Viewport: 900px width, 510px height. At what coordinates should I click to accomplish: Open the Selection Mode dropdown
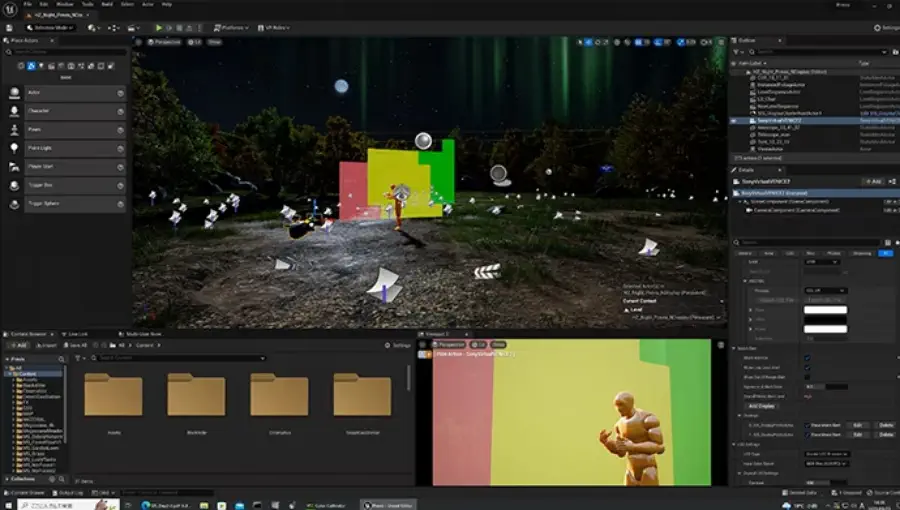52,28
